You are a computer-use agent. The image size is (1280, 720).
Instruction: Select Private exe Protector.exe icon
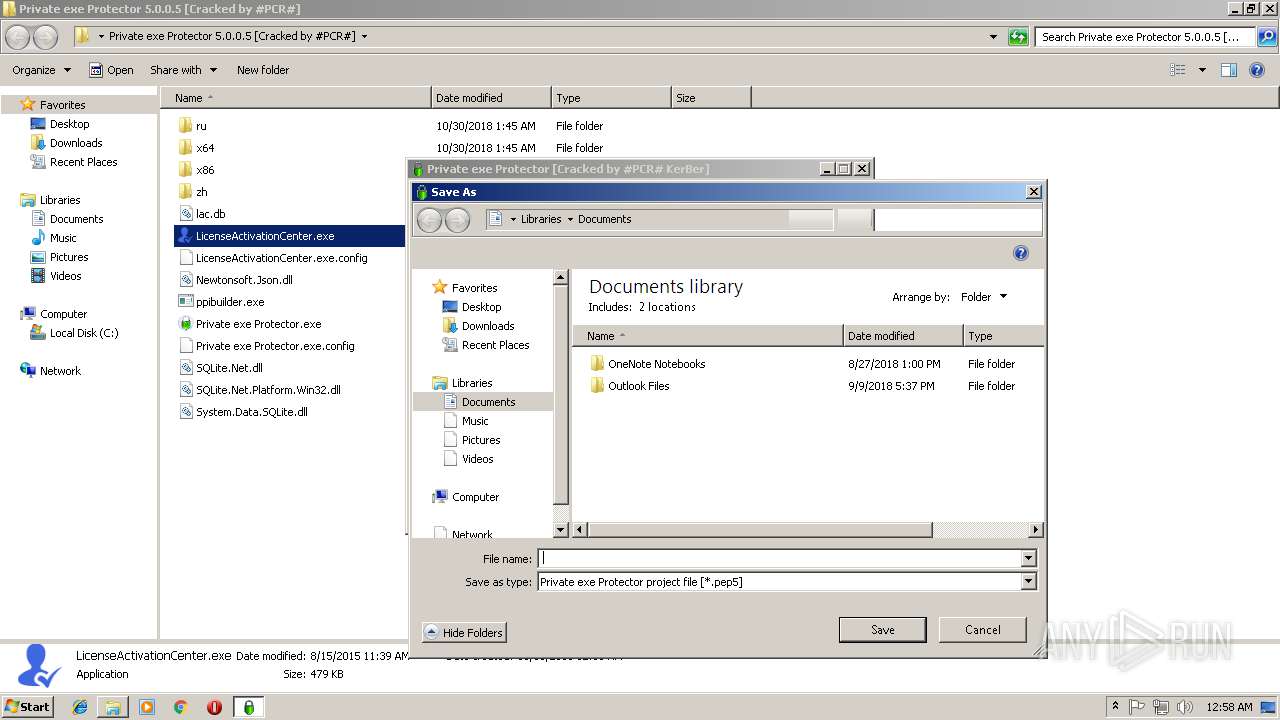pos(185,324)
